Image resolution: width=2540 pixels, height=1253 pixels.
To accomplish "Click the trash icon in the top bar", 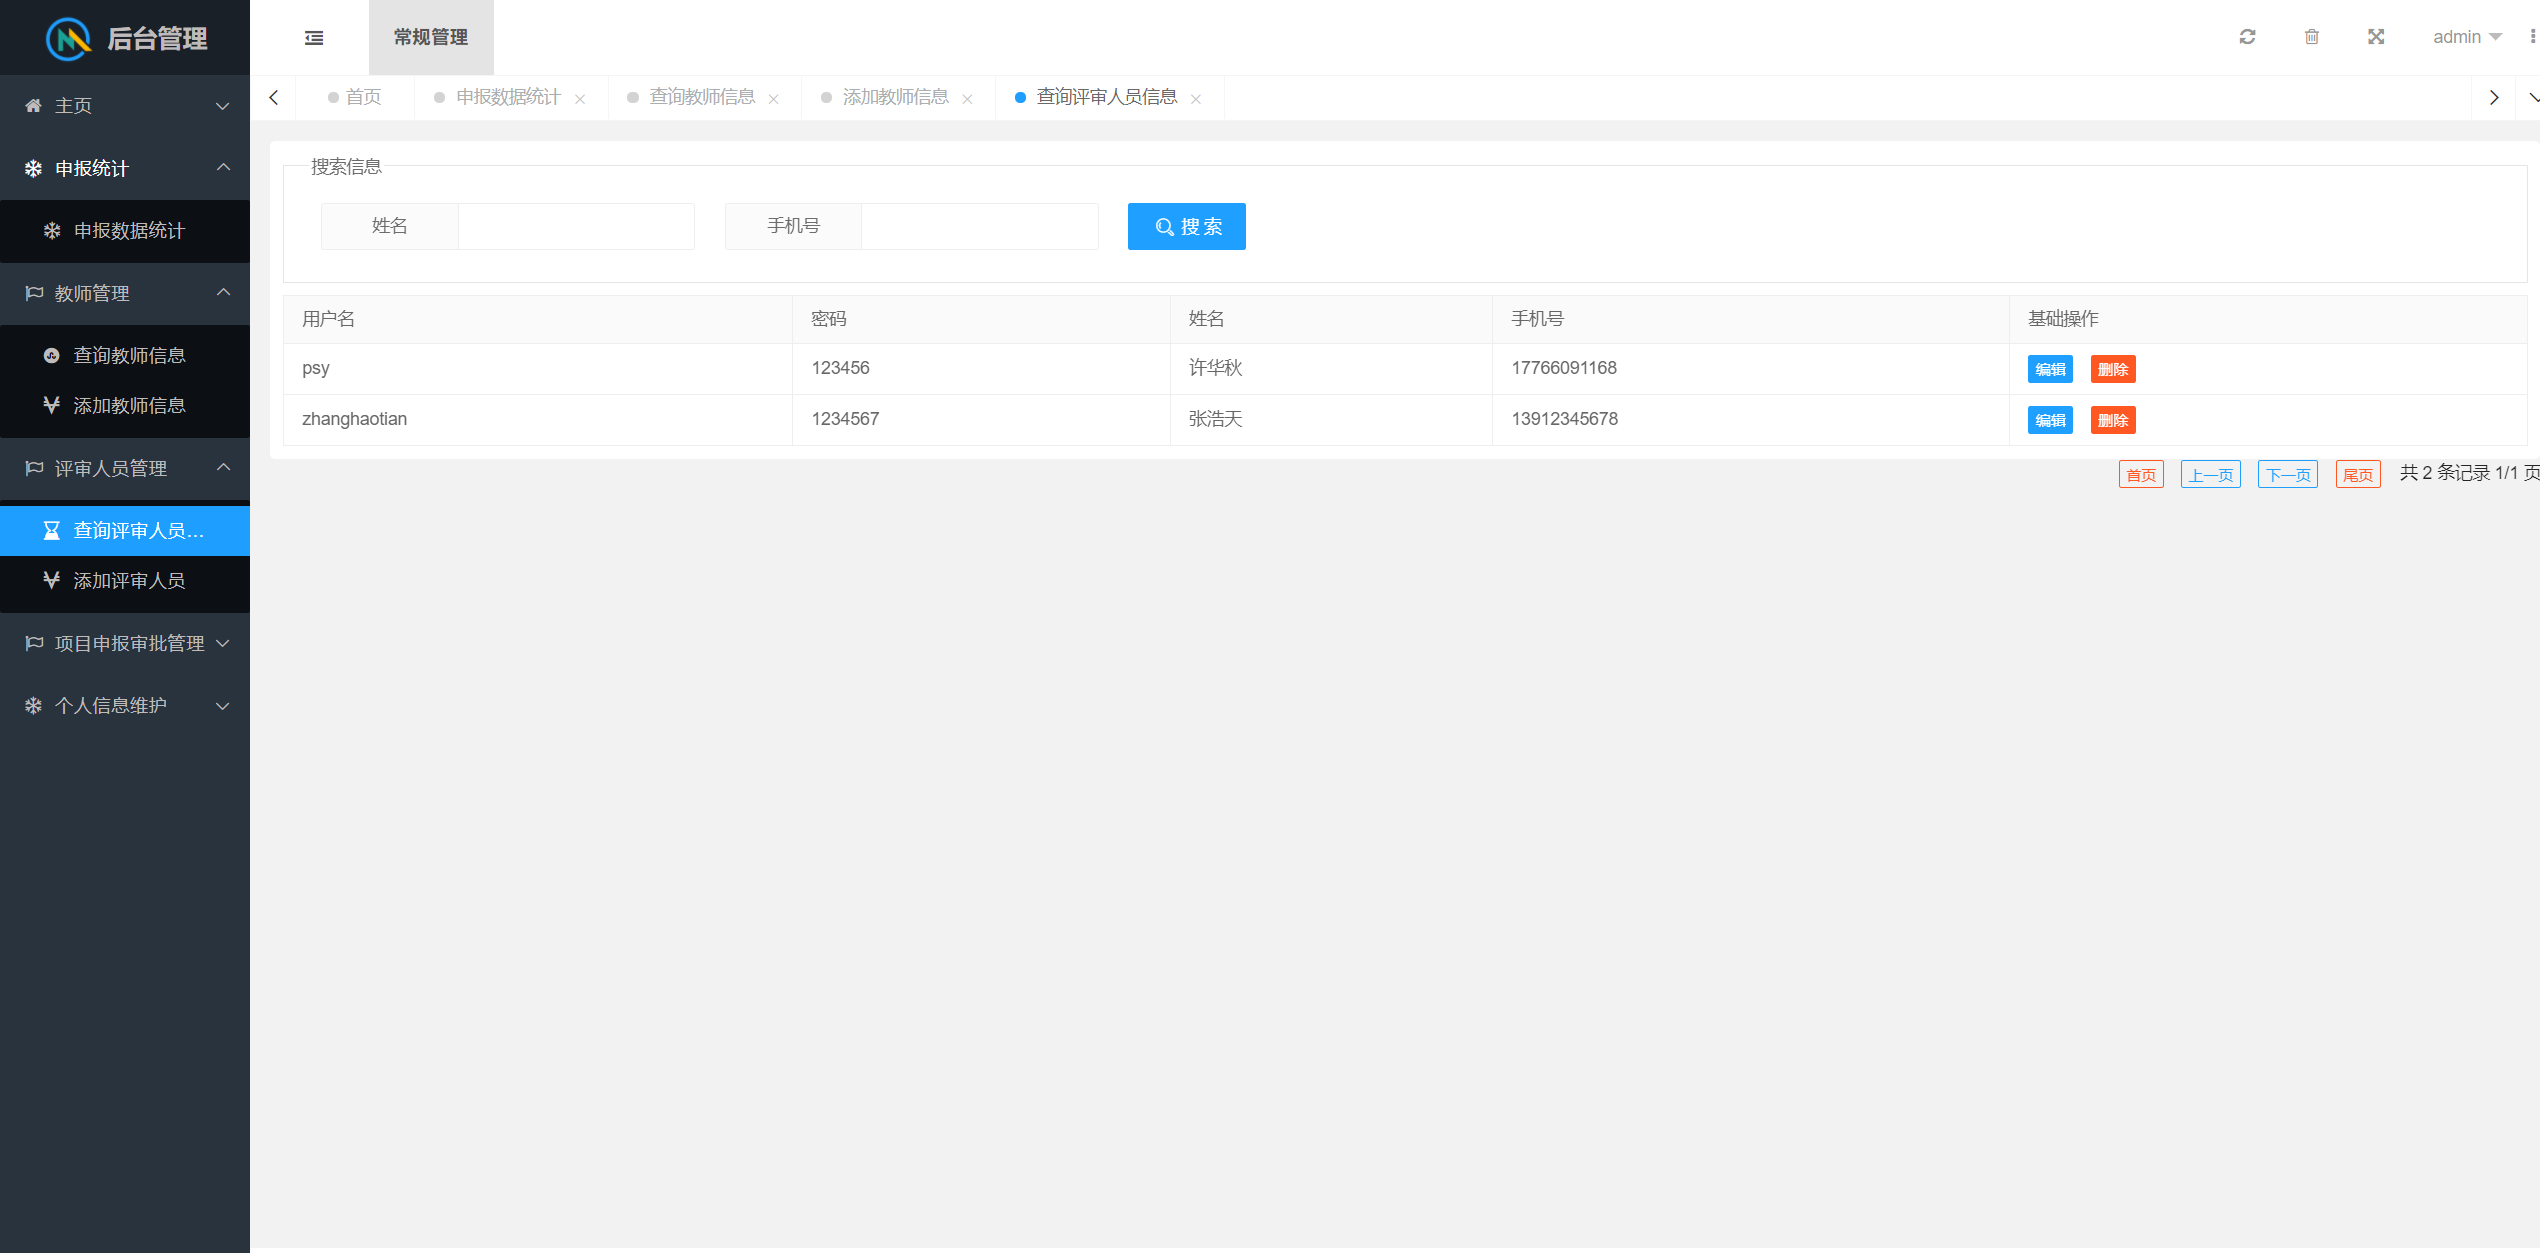I will 2311,37.
